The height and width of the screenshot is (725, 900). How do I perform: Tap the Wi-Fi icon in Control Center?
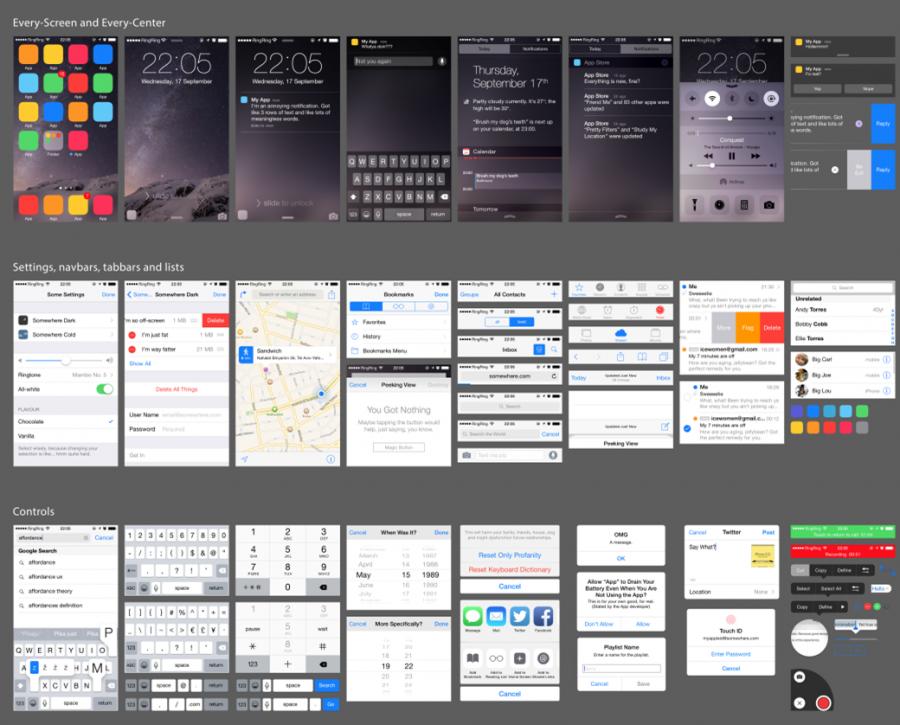pos(711,99)
